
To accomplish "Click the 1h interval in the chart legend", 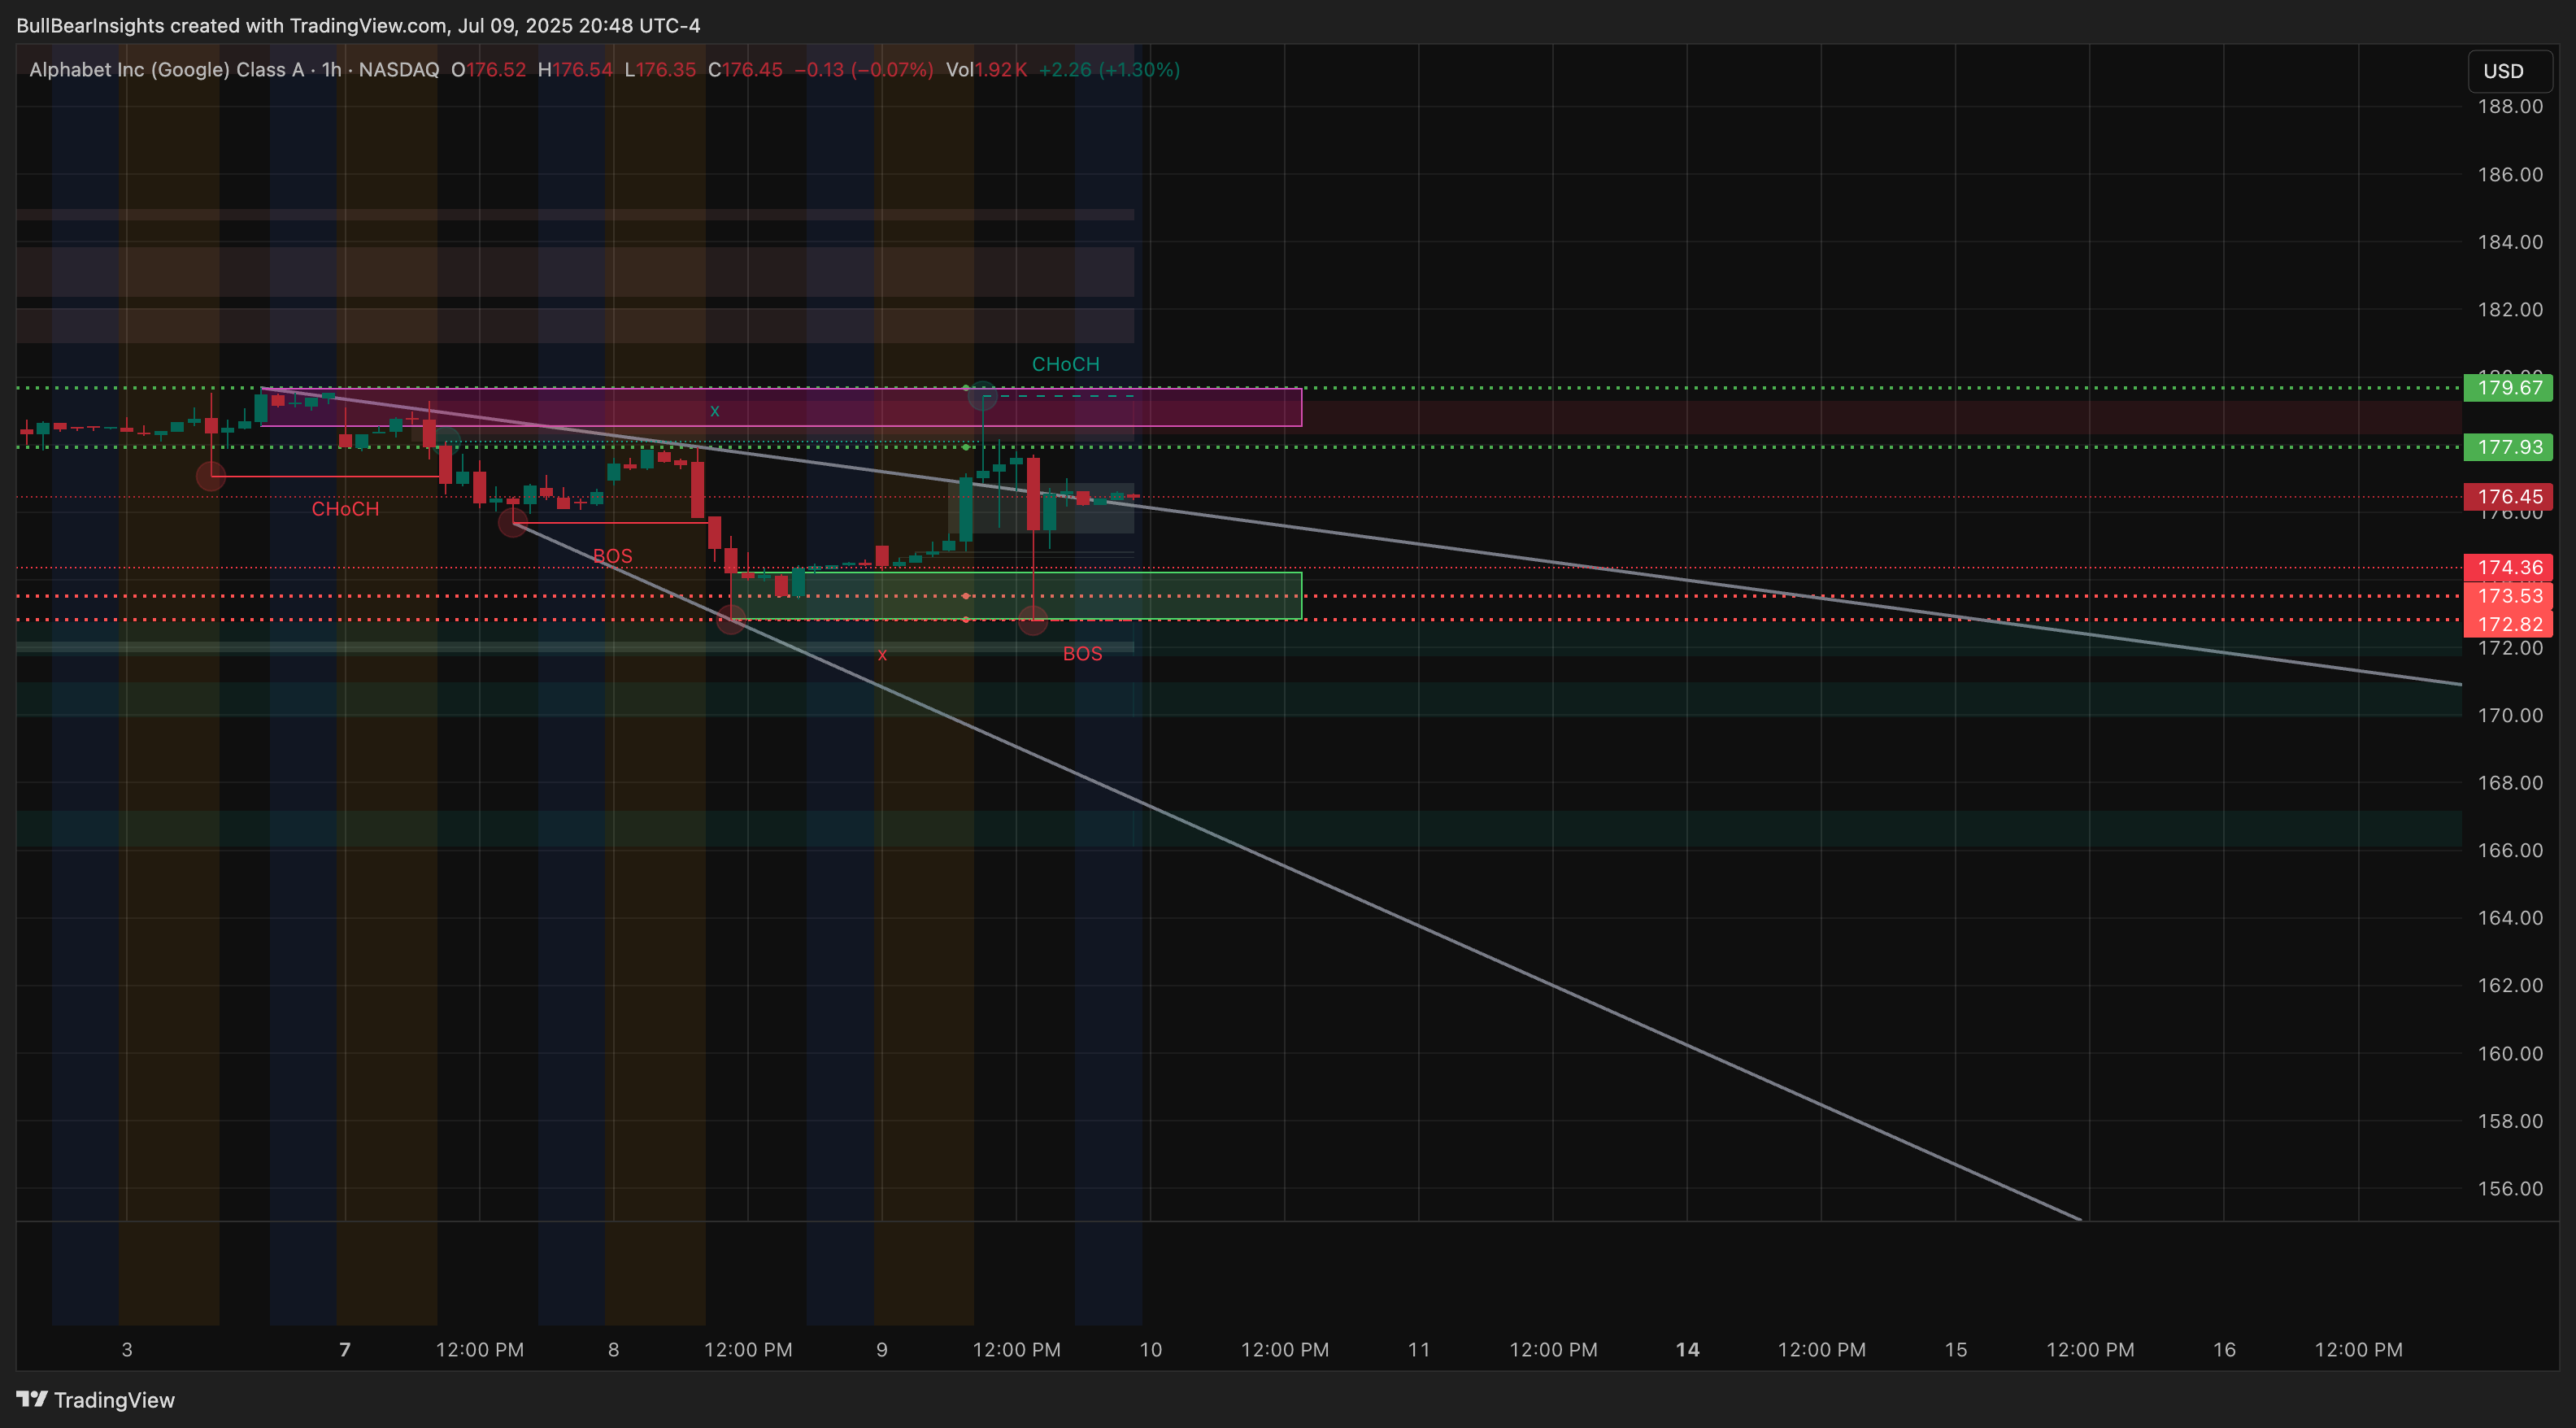I will tap(331, 70).
